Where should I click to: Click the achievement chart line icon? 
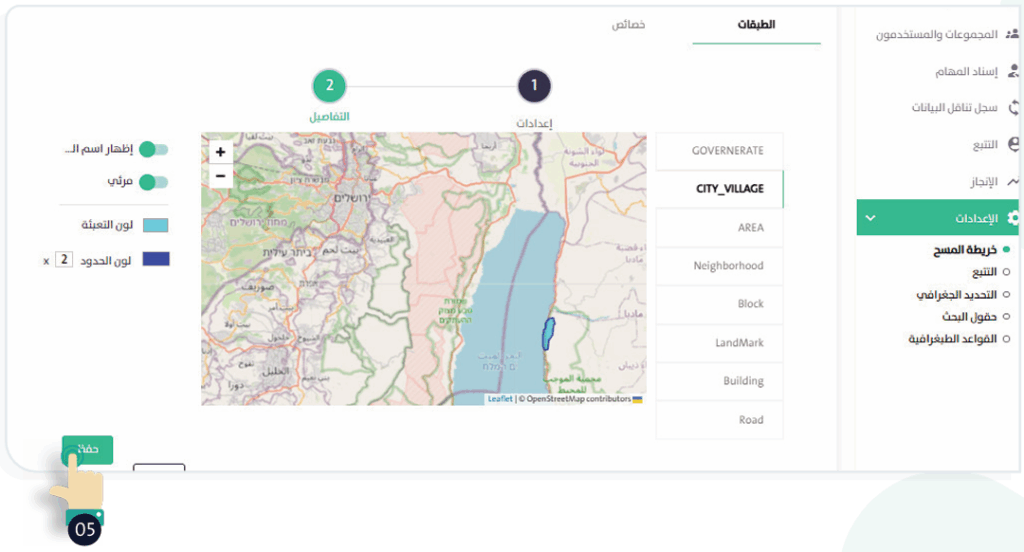pos(1013,181)
